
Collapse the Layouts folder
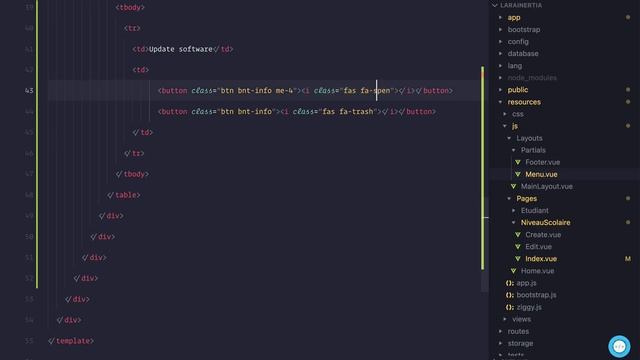(509, 138)
